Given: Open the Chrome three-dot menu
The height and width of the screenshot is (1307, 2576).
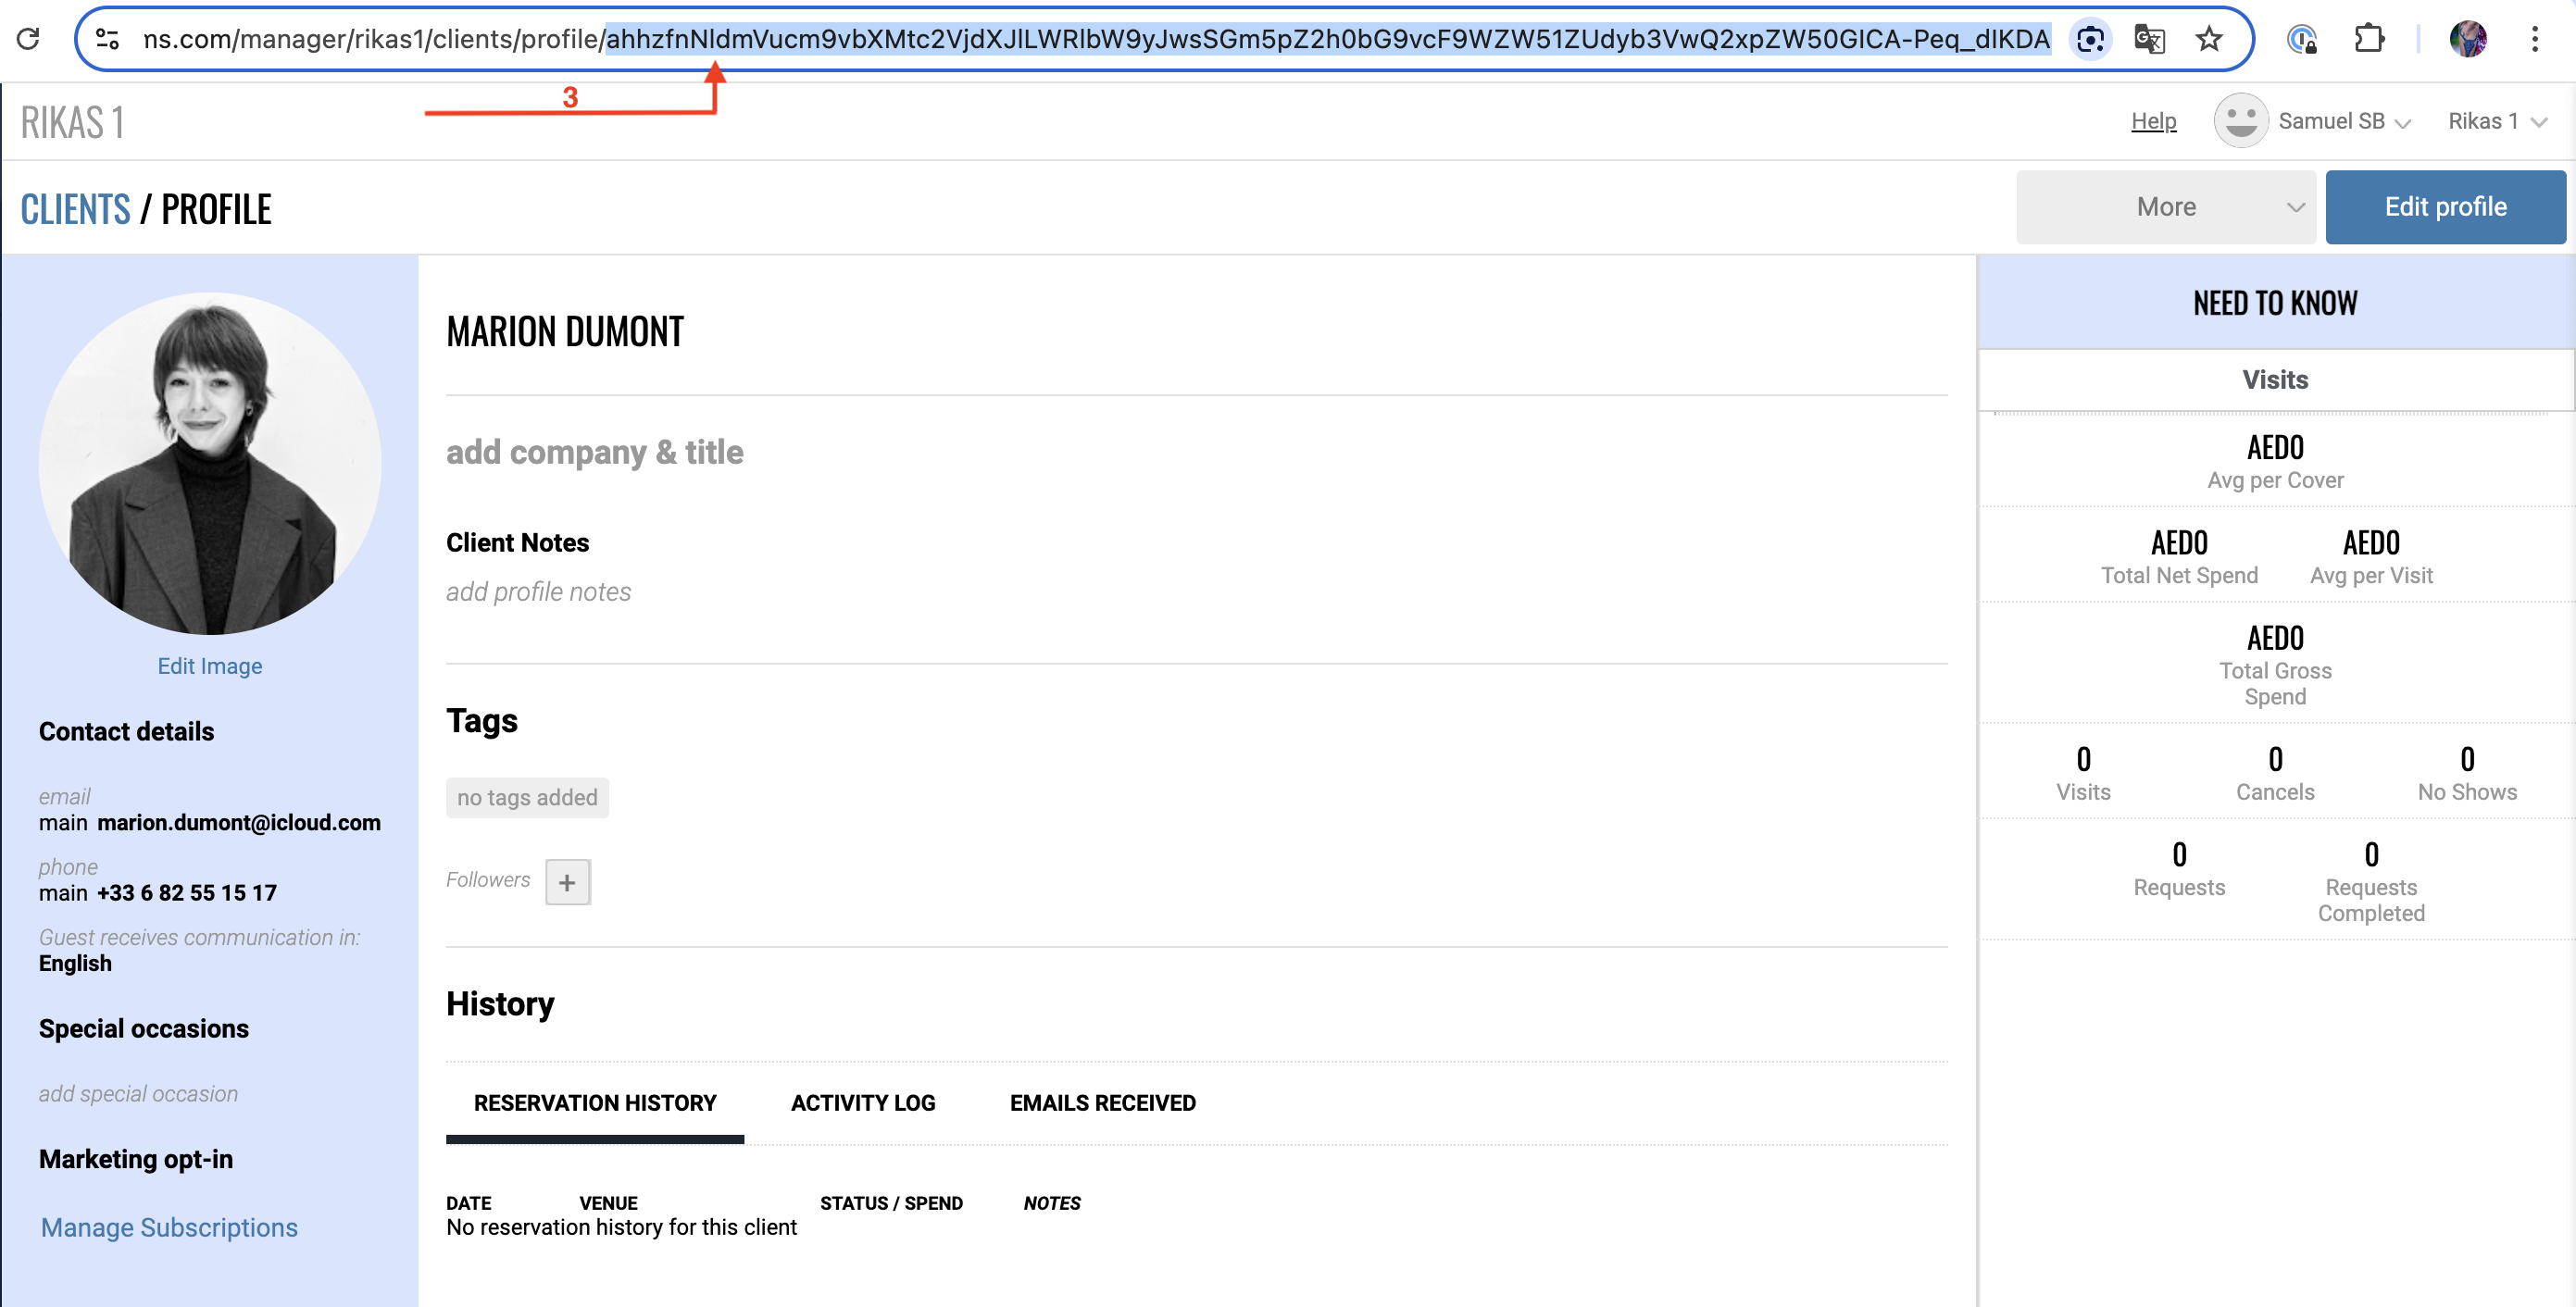Looking at the screenshot, I should click(2534, 39).
